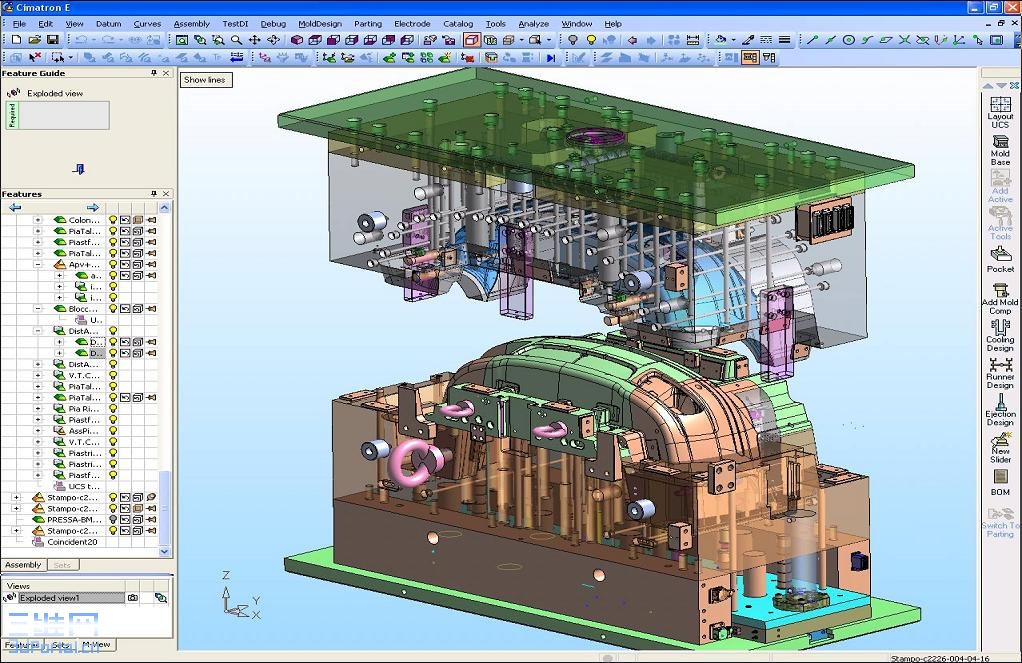Click the Open File folder icon
Viewport: 1022px width, 663px height.
click(x=35, y=40)
